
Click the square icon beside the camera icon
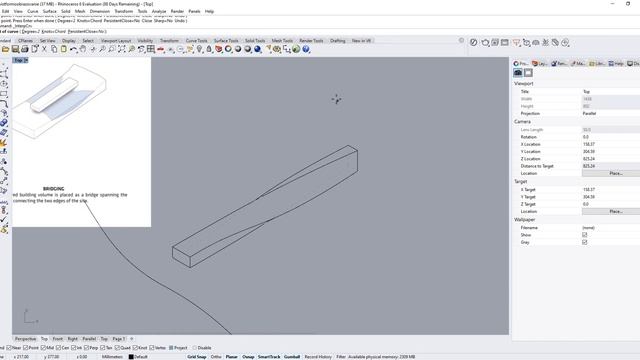[x=528, y=73]
